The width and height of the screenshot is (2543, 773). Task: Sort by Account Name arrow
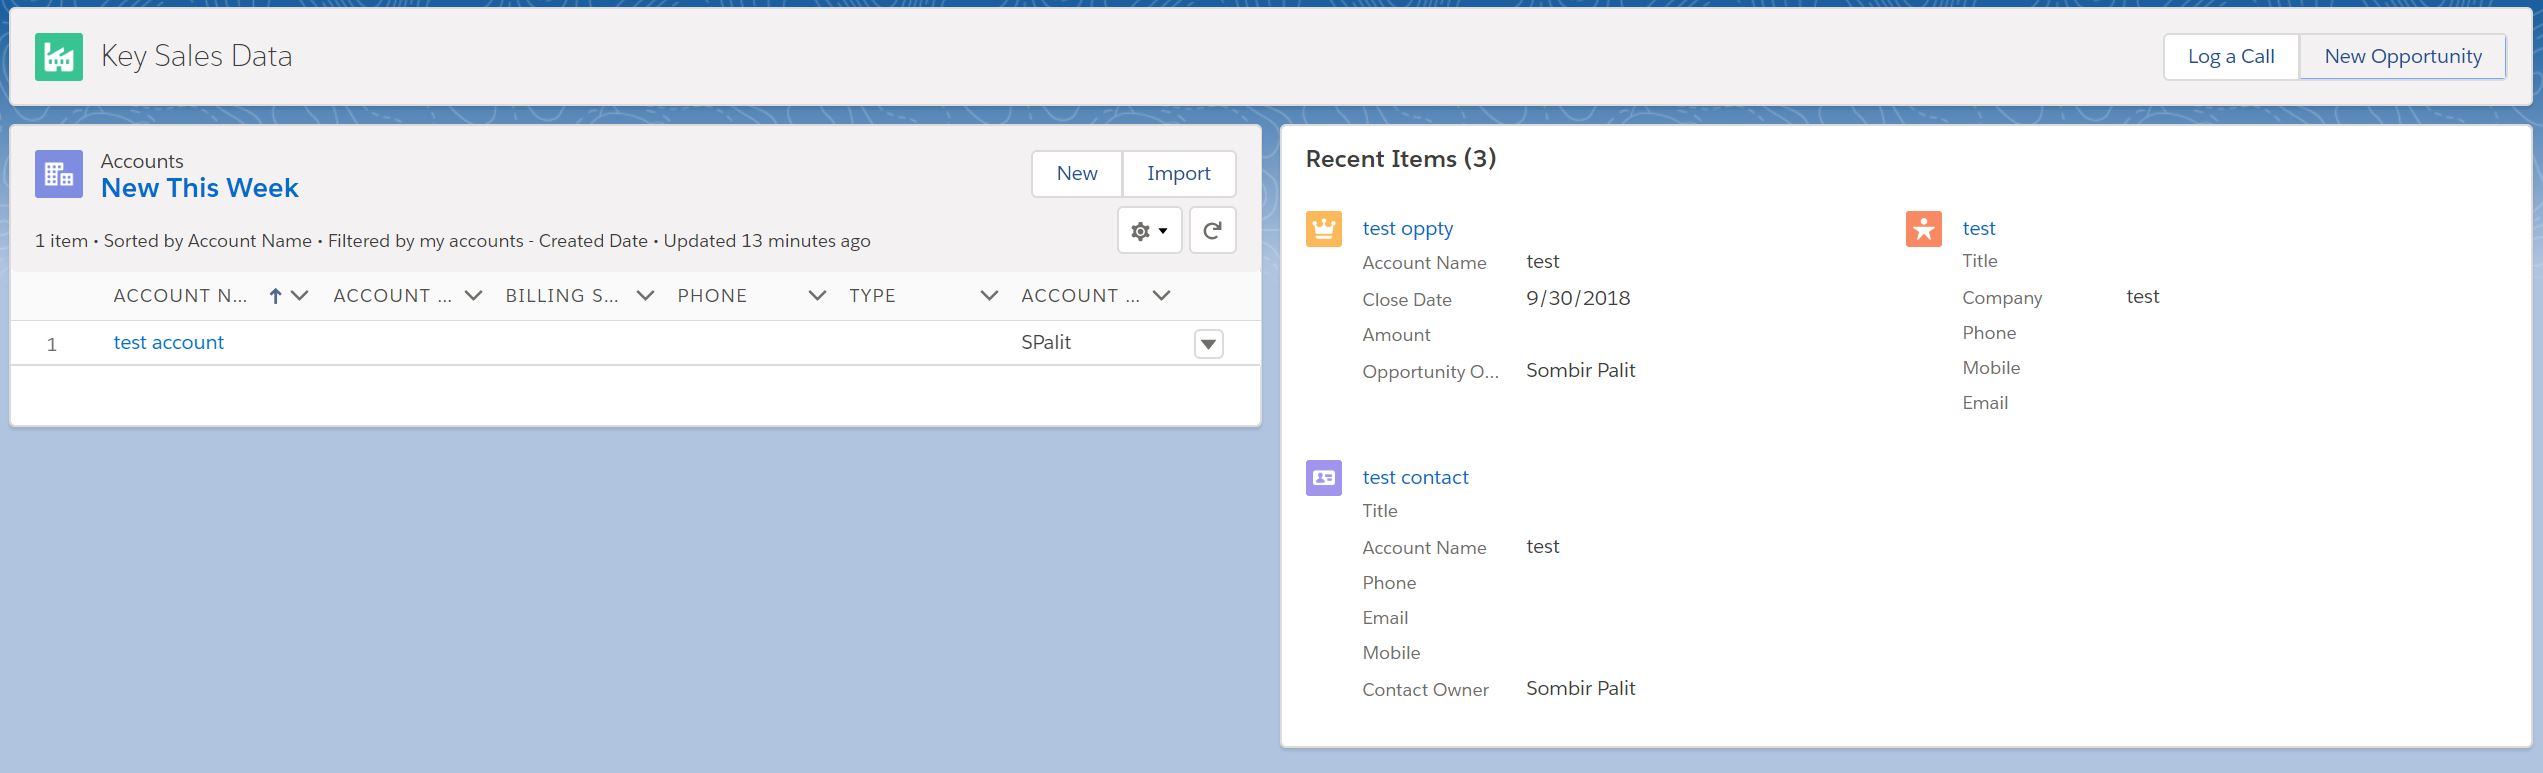coord(275,296)
